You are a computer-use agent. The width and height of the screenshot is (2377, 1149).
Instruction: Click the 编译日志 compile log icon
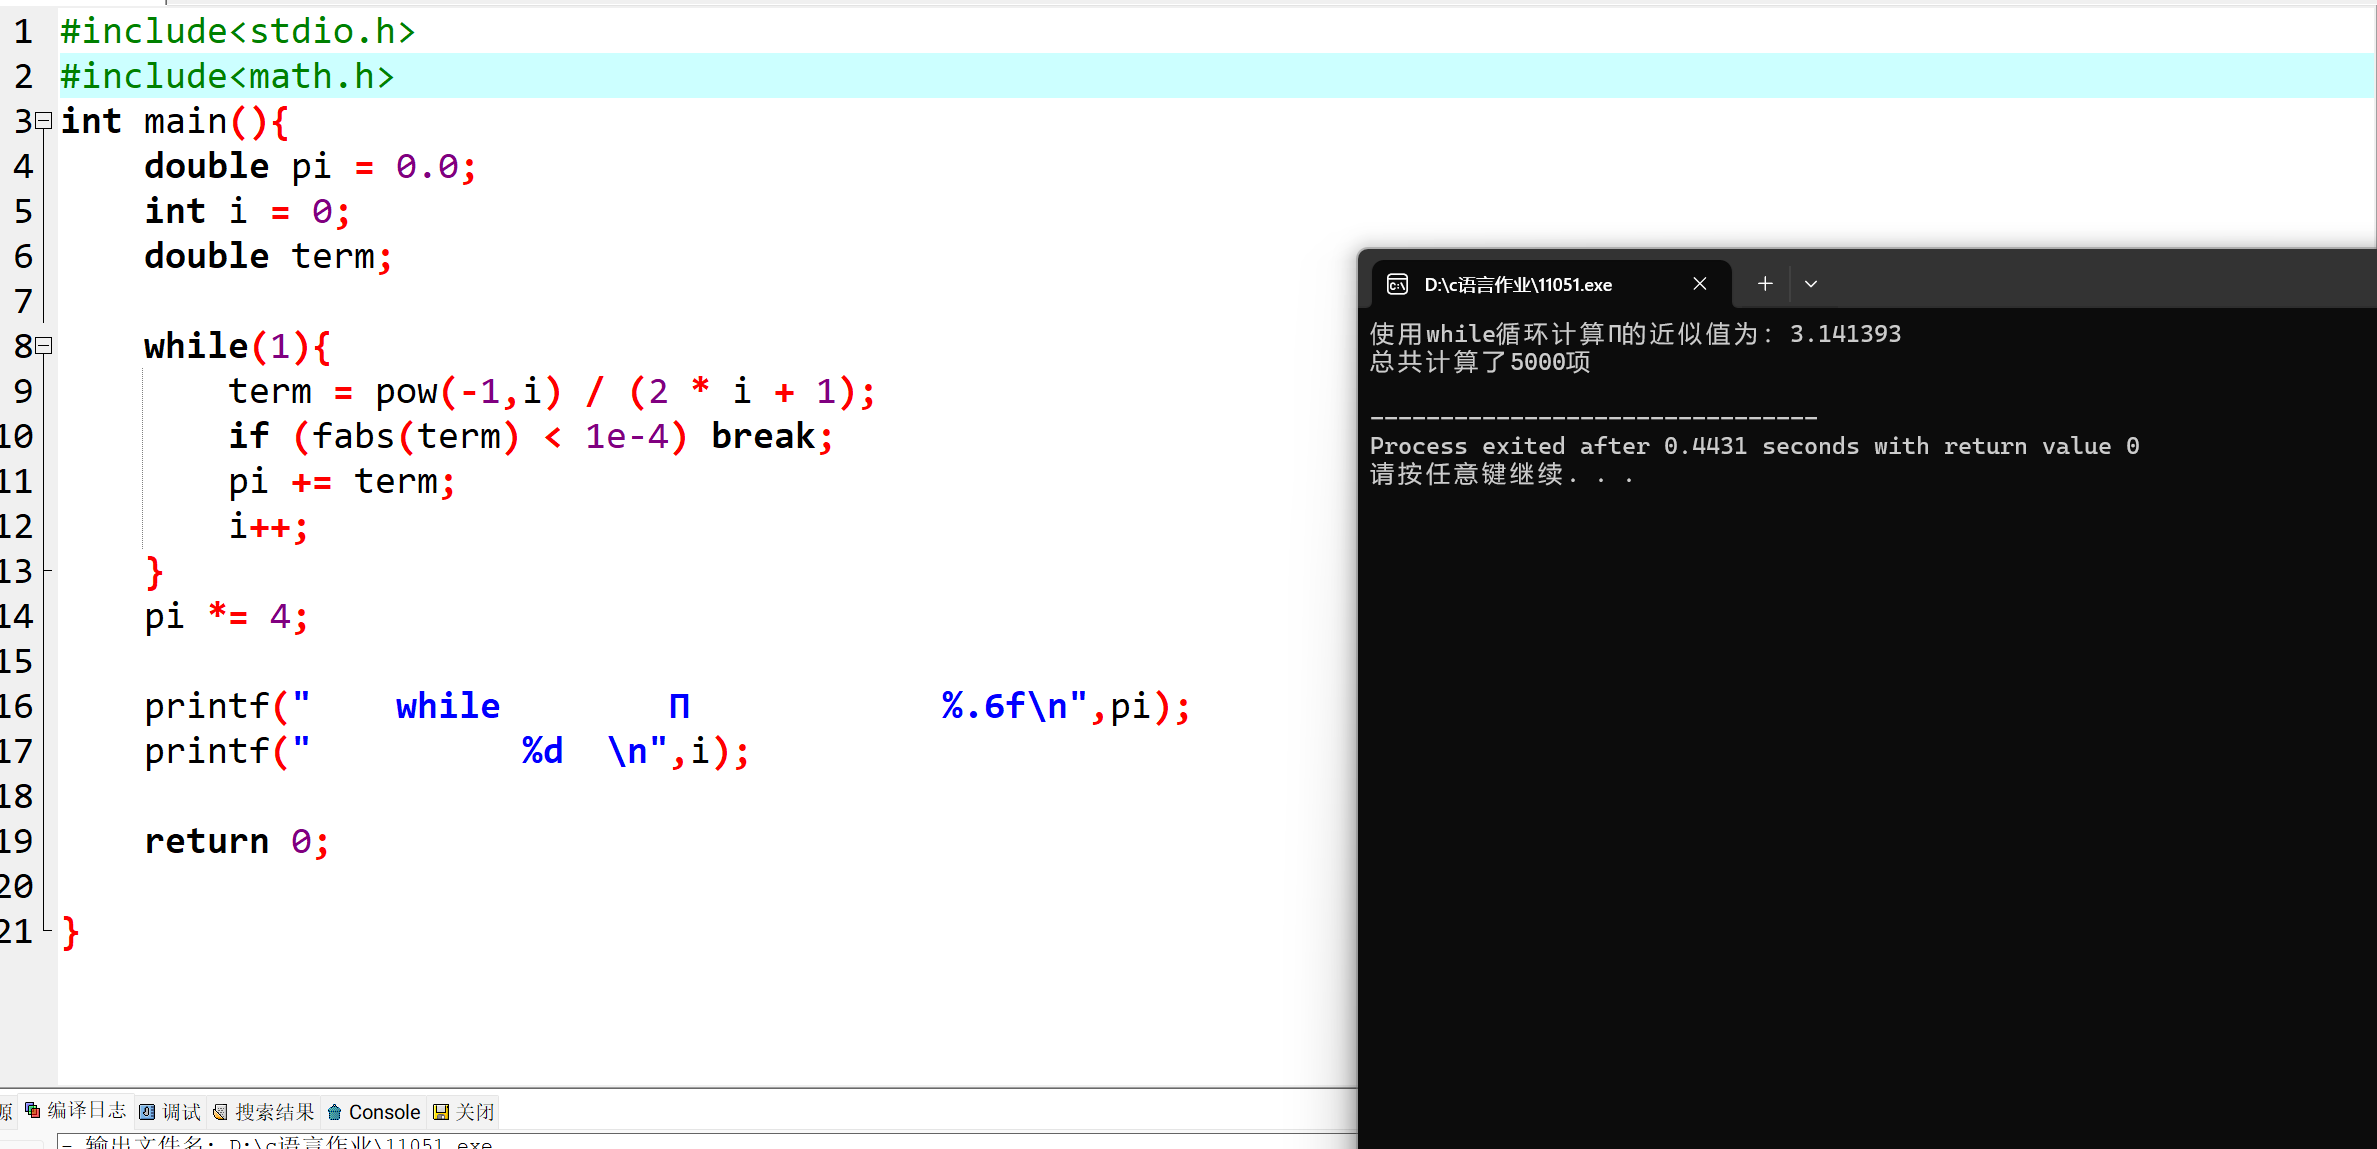[33, 1111]
